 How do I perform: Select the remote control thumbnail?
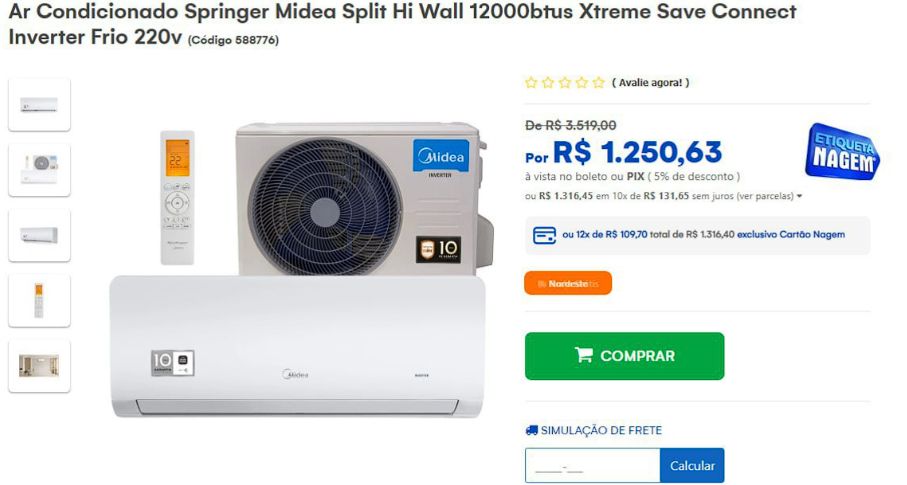(39, 301)
